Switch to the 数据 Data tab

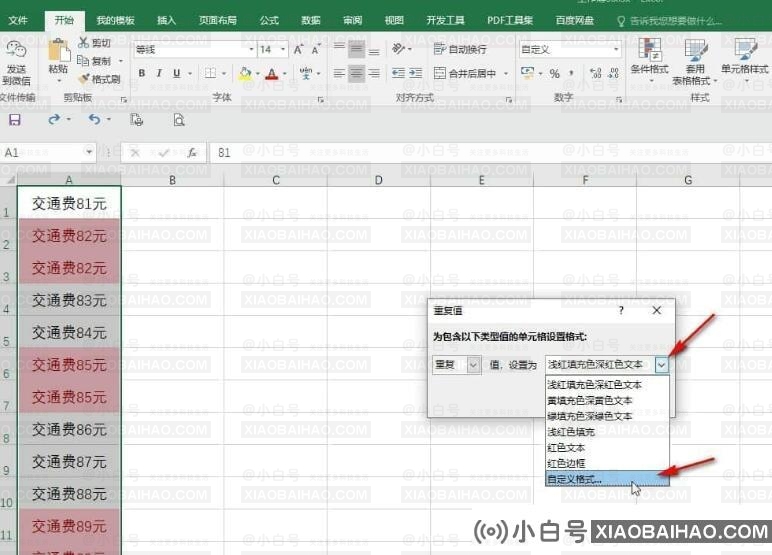pos(311,20)
